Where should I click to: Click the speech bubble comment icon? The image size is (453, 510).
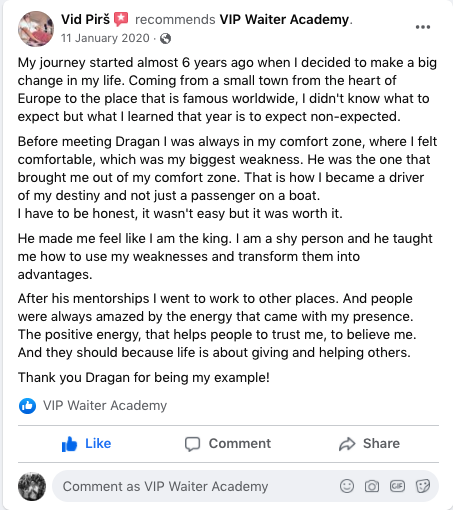192,444
